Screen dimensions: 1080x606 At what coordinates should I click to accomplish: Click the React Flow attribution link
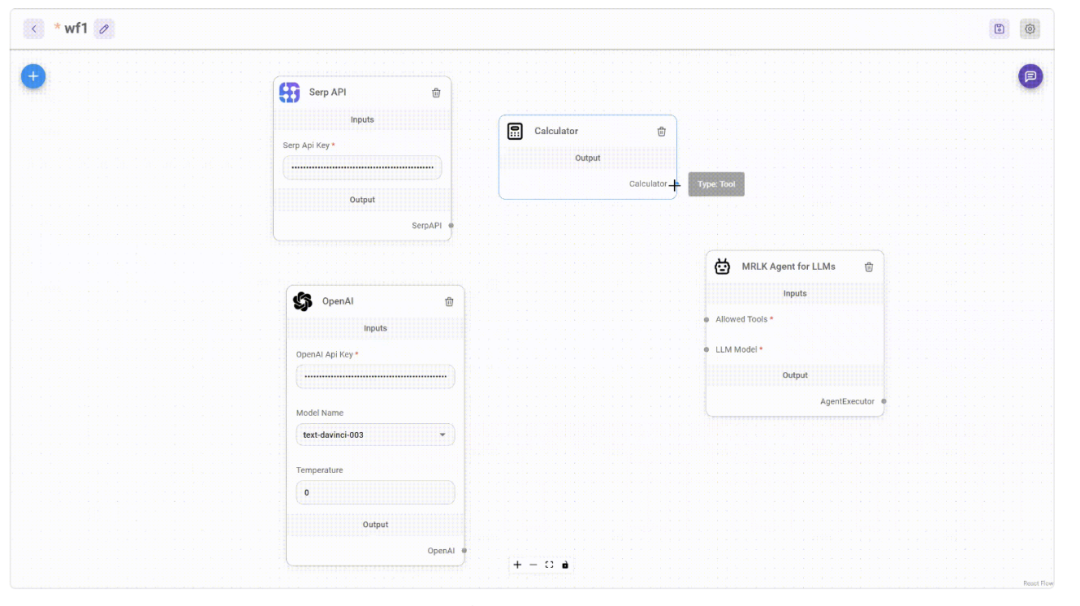[1038, 583]
